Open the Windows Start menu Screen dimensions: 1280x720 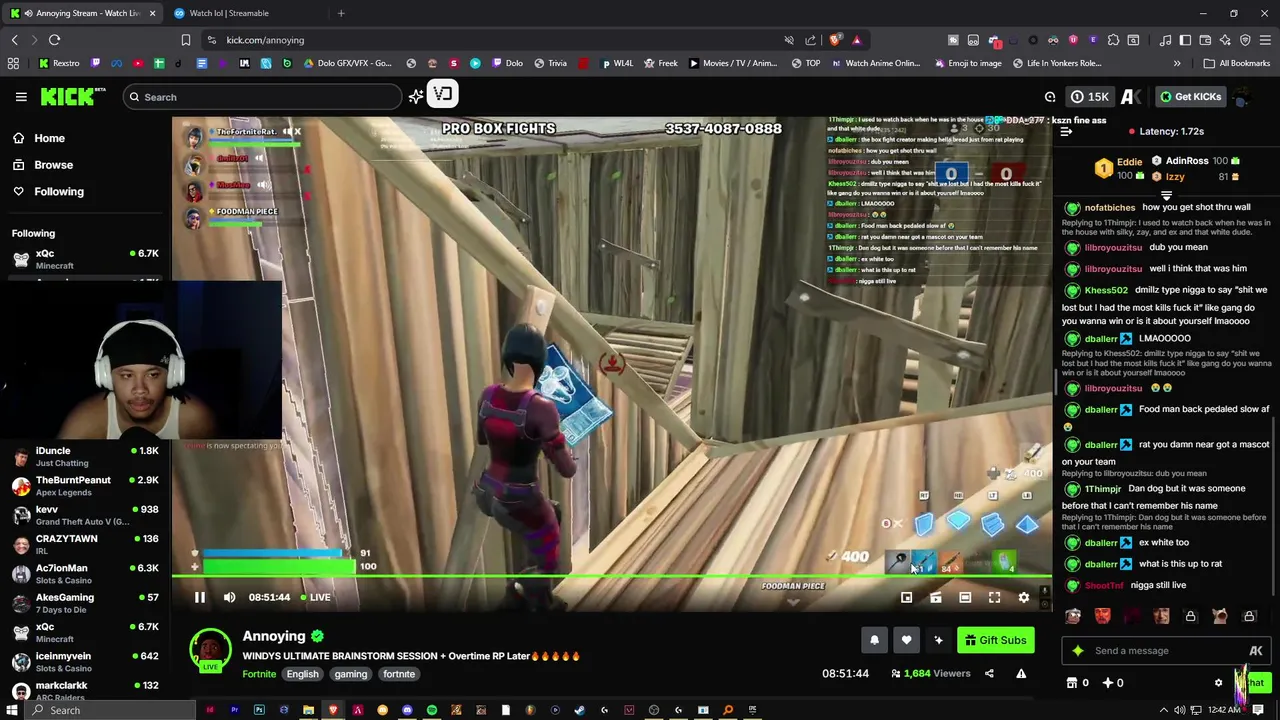tap(13, 710)
